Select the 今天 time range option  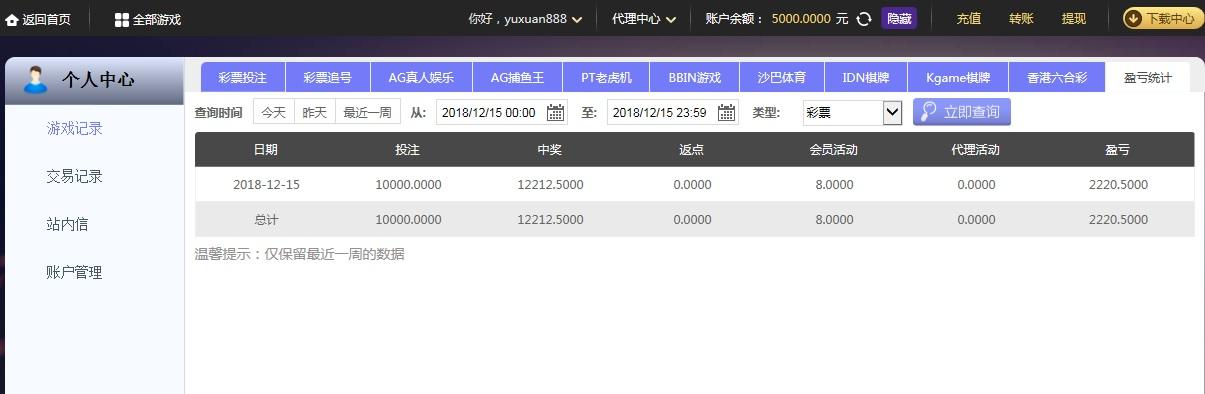274,112
